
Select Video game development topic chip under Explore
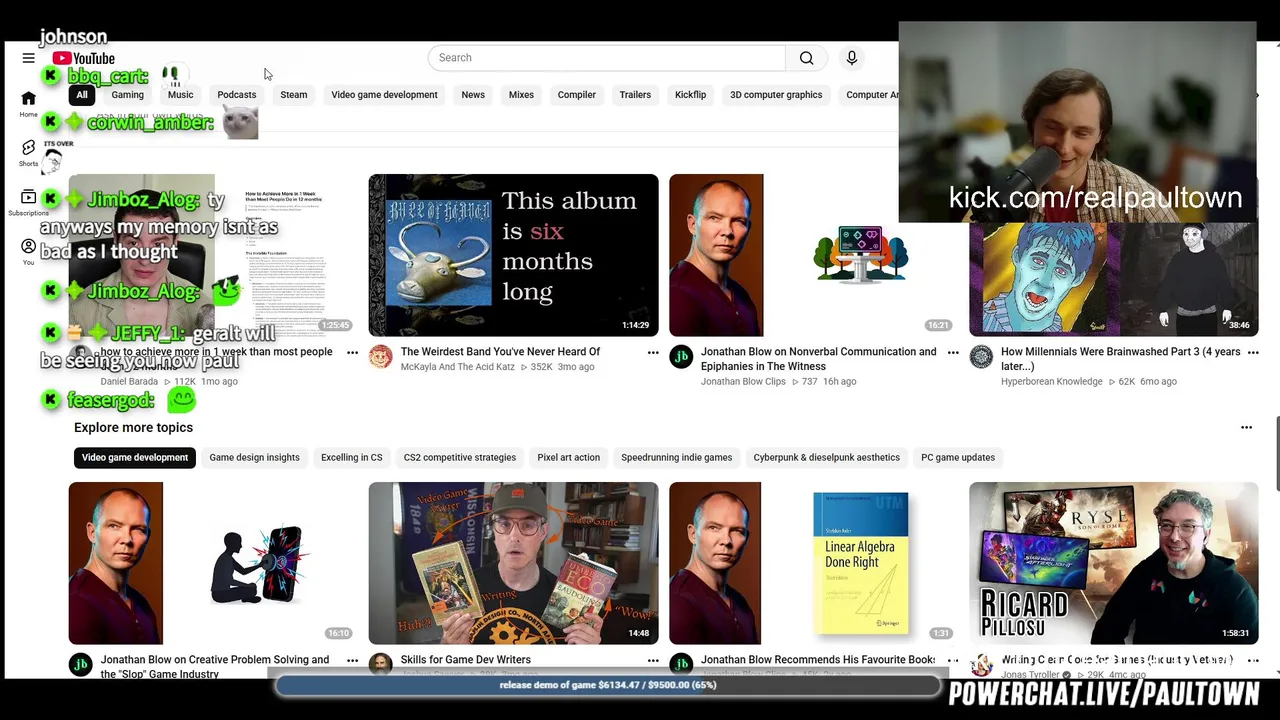pyautogui.click(x=135, y=458)
